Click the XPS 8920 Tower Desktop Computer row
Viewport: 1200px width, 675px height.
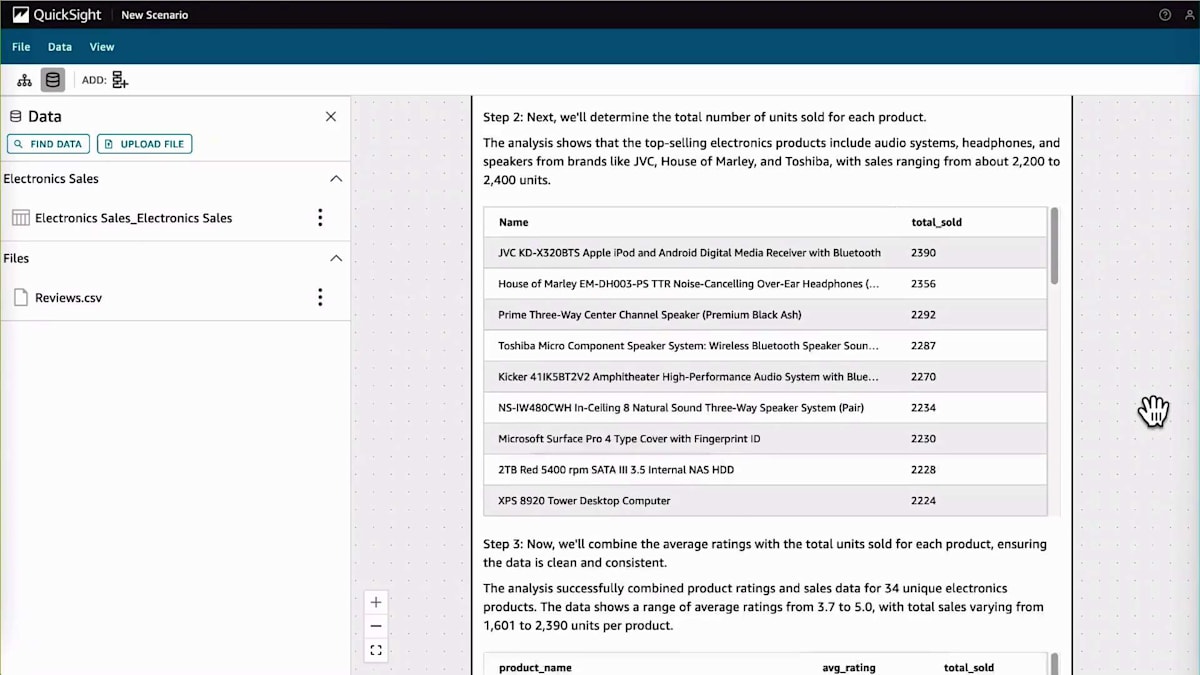[x=765, y=500]
